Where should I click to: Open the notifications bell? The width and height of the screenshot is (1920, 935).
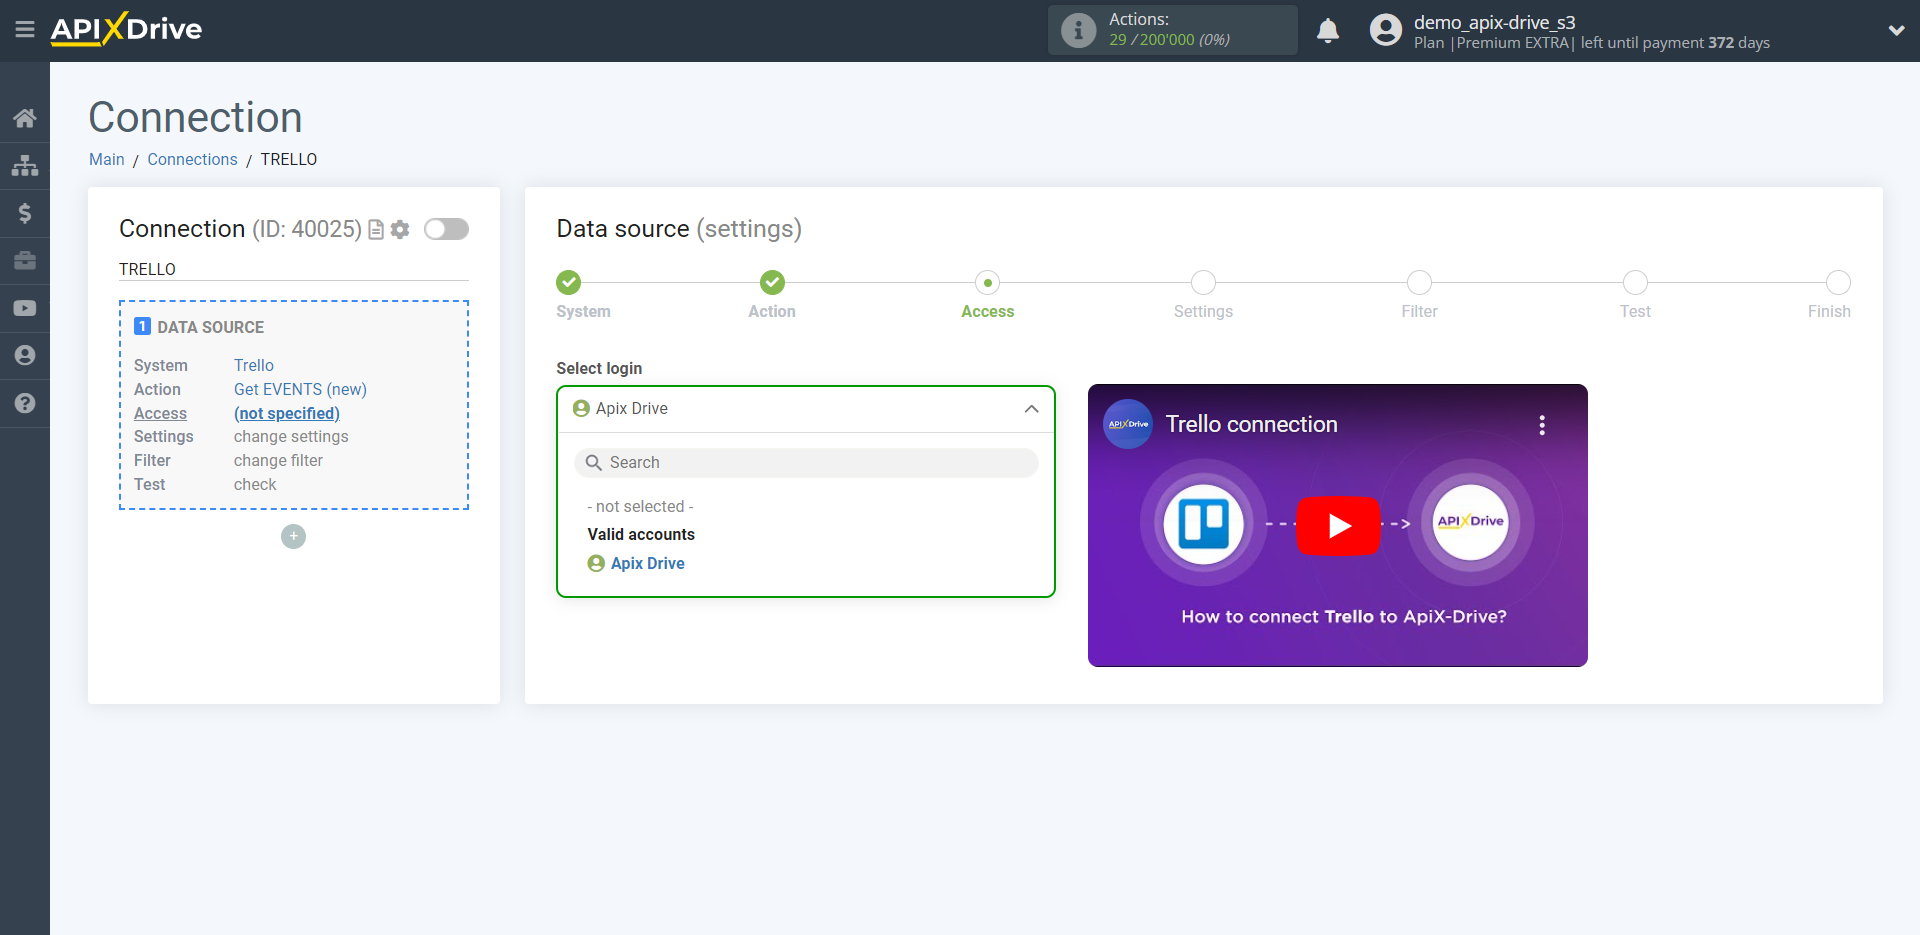click(1328, 30)
